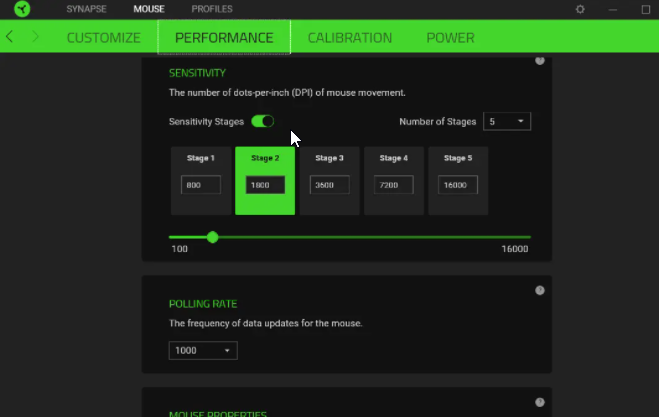Open help icon for Polling Rate
Viewport: 659px width, 417px height.
coord(540,290)
